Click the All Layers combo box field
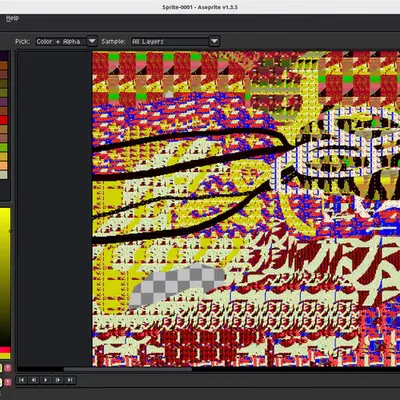Viewport: 400px width, 400px height. [x=170, y=41]
